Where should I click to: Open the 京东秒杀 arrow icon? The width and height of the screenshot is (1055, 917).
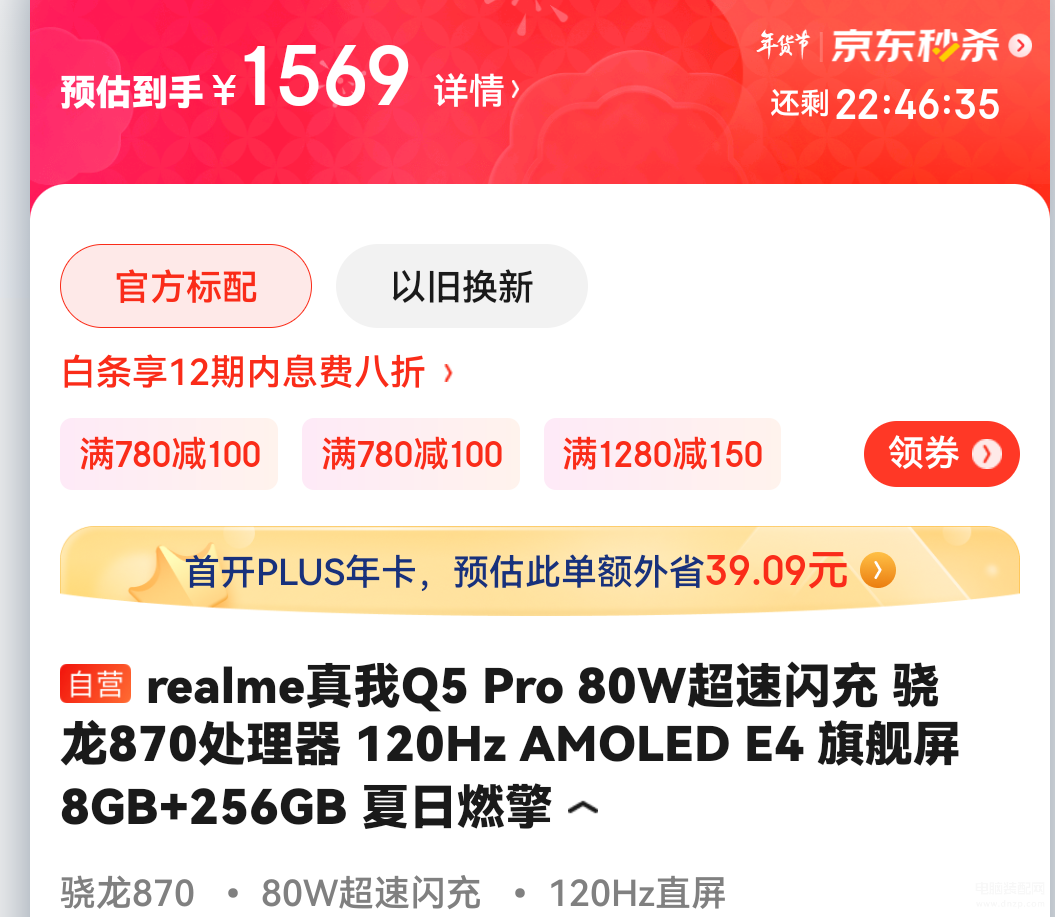[x=1020, y=46]
